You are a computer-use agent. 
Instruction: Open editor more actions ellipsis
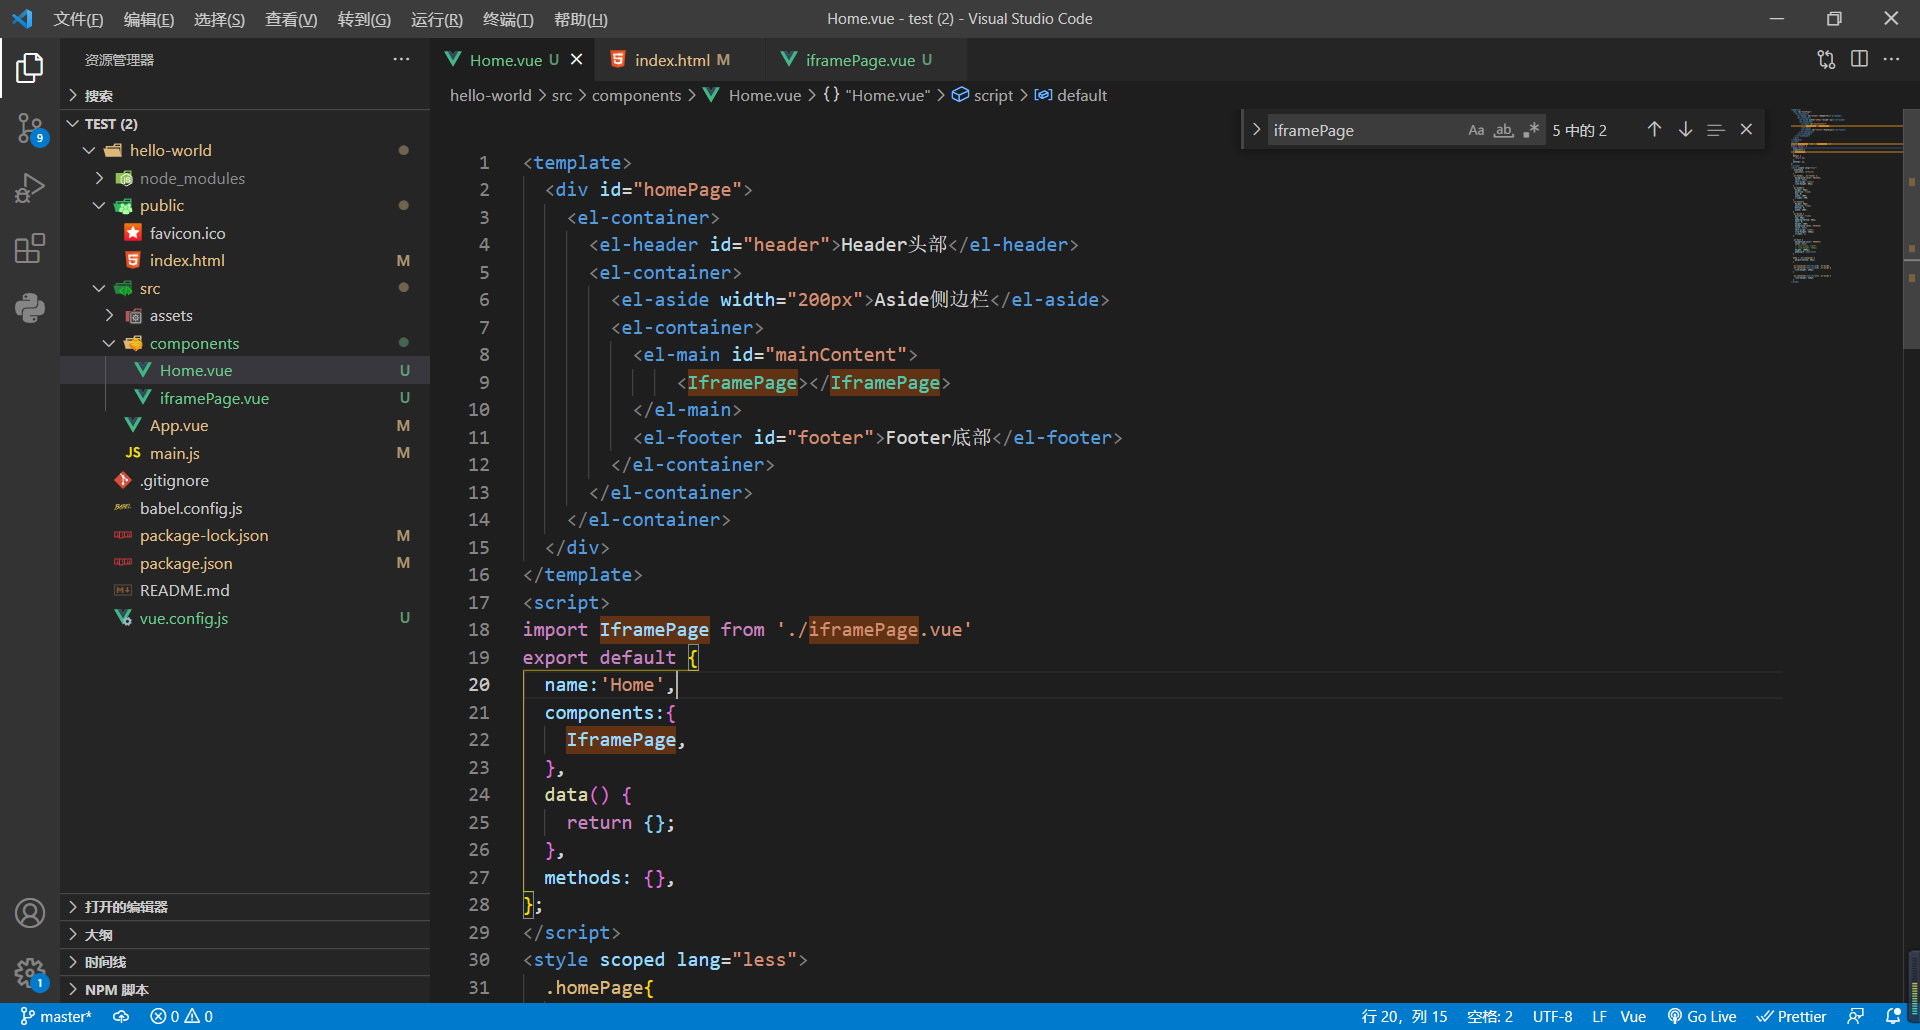tap(1891, 59)
